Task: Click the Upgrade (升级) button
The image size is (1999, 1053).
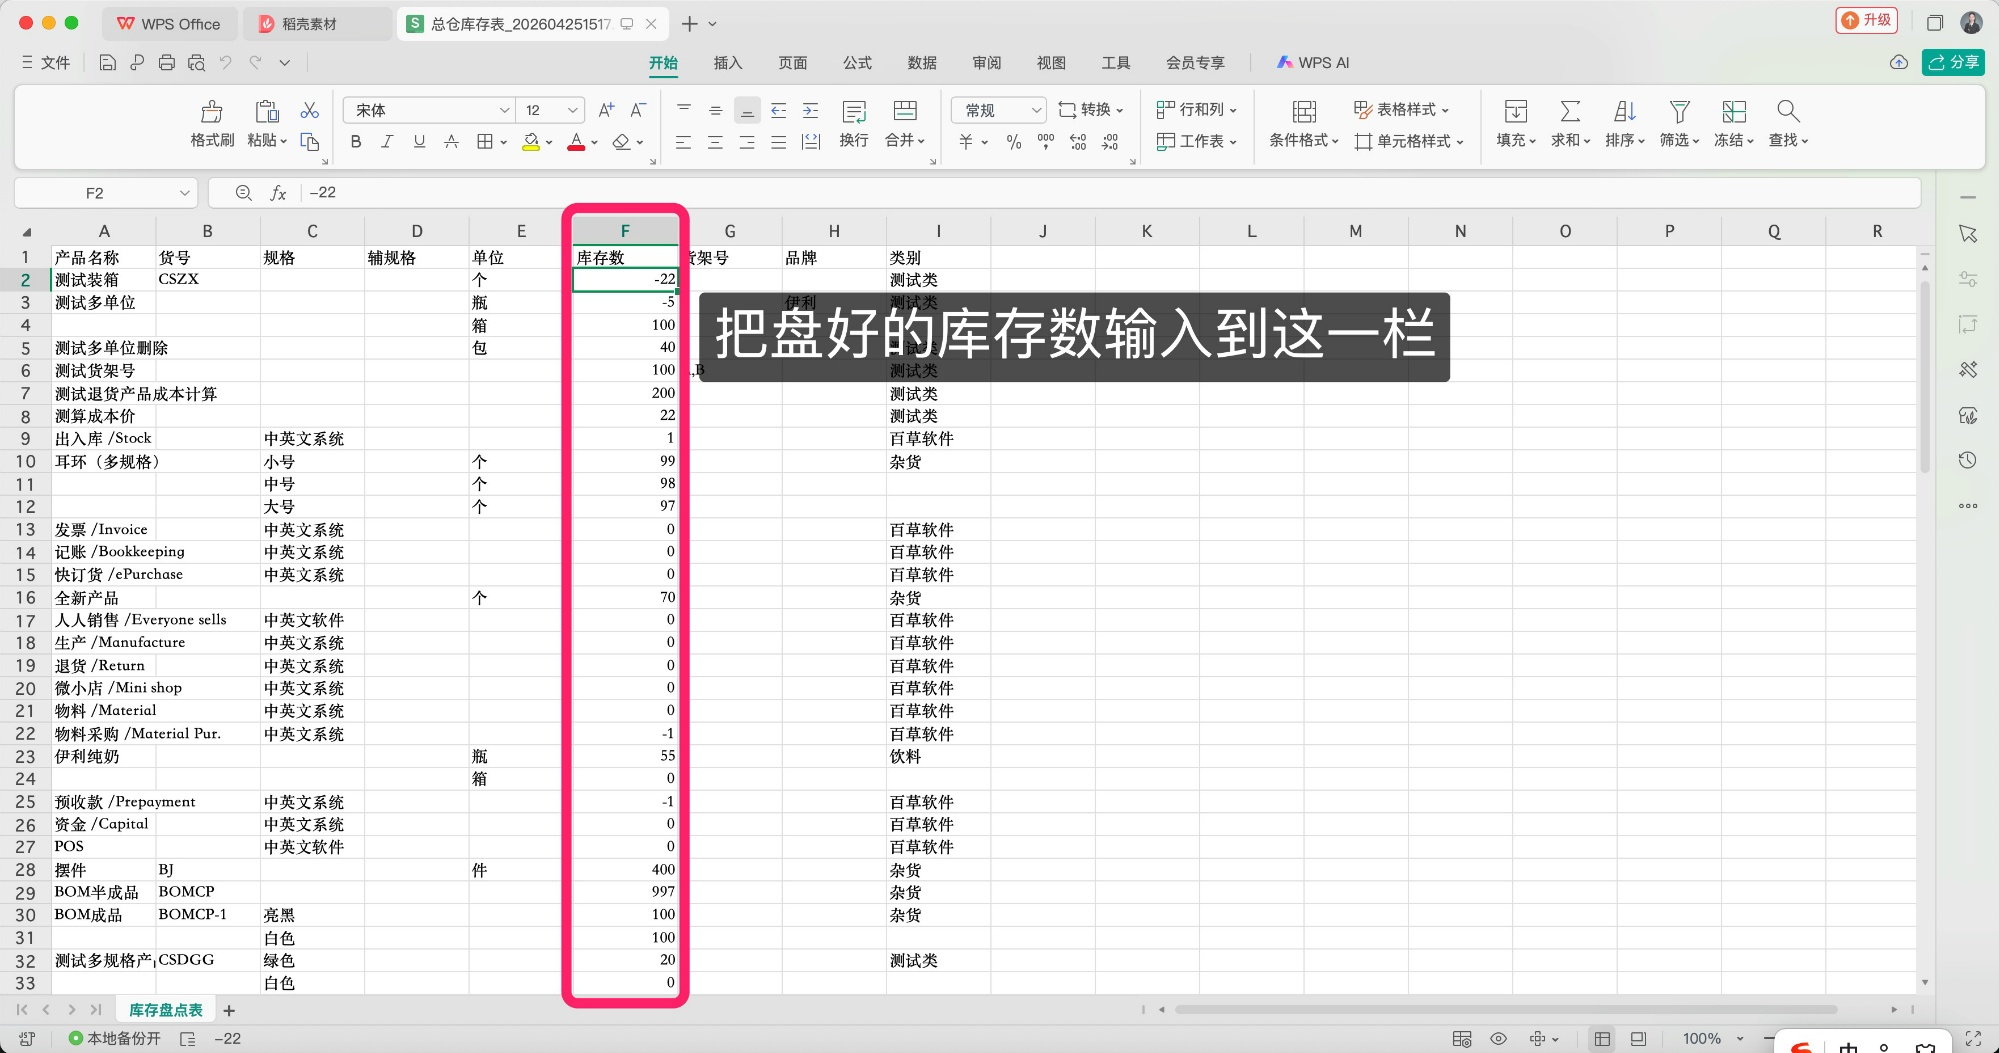Action: pyautogui.click(x=1866, y=21)
